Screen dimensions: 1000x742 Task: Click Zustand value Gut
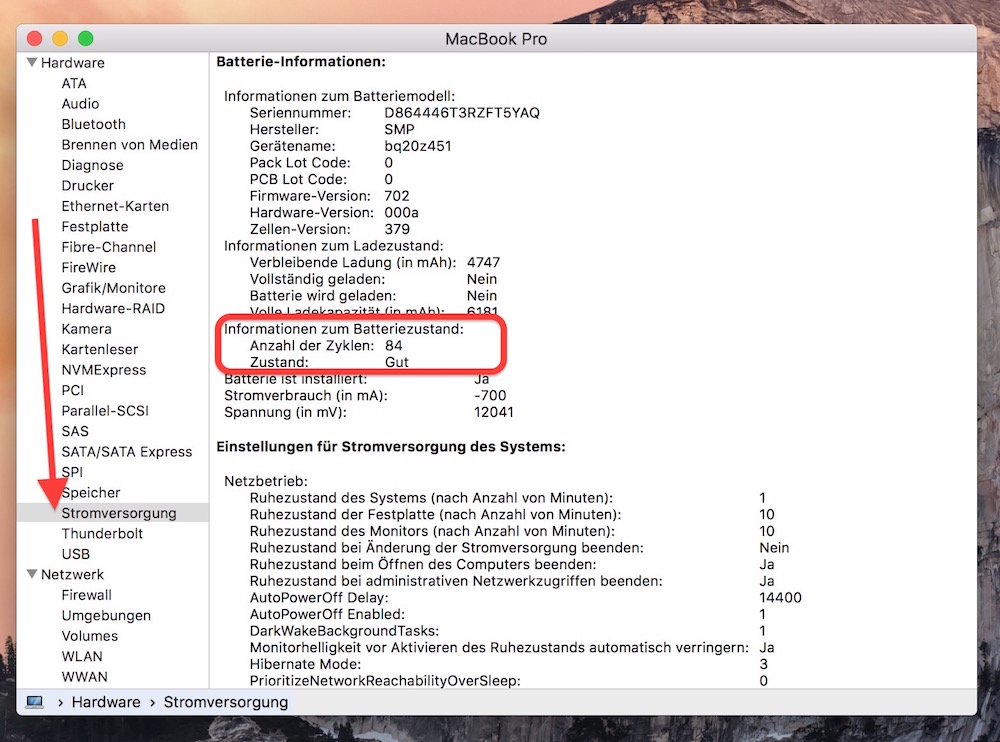coord(397,362)
